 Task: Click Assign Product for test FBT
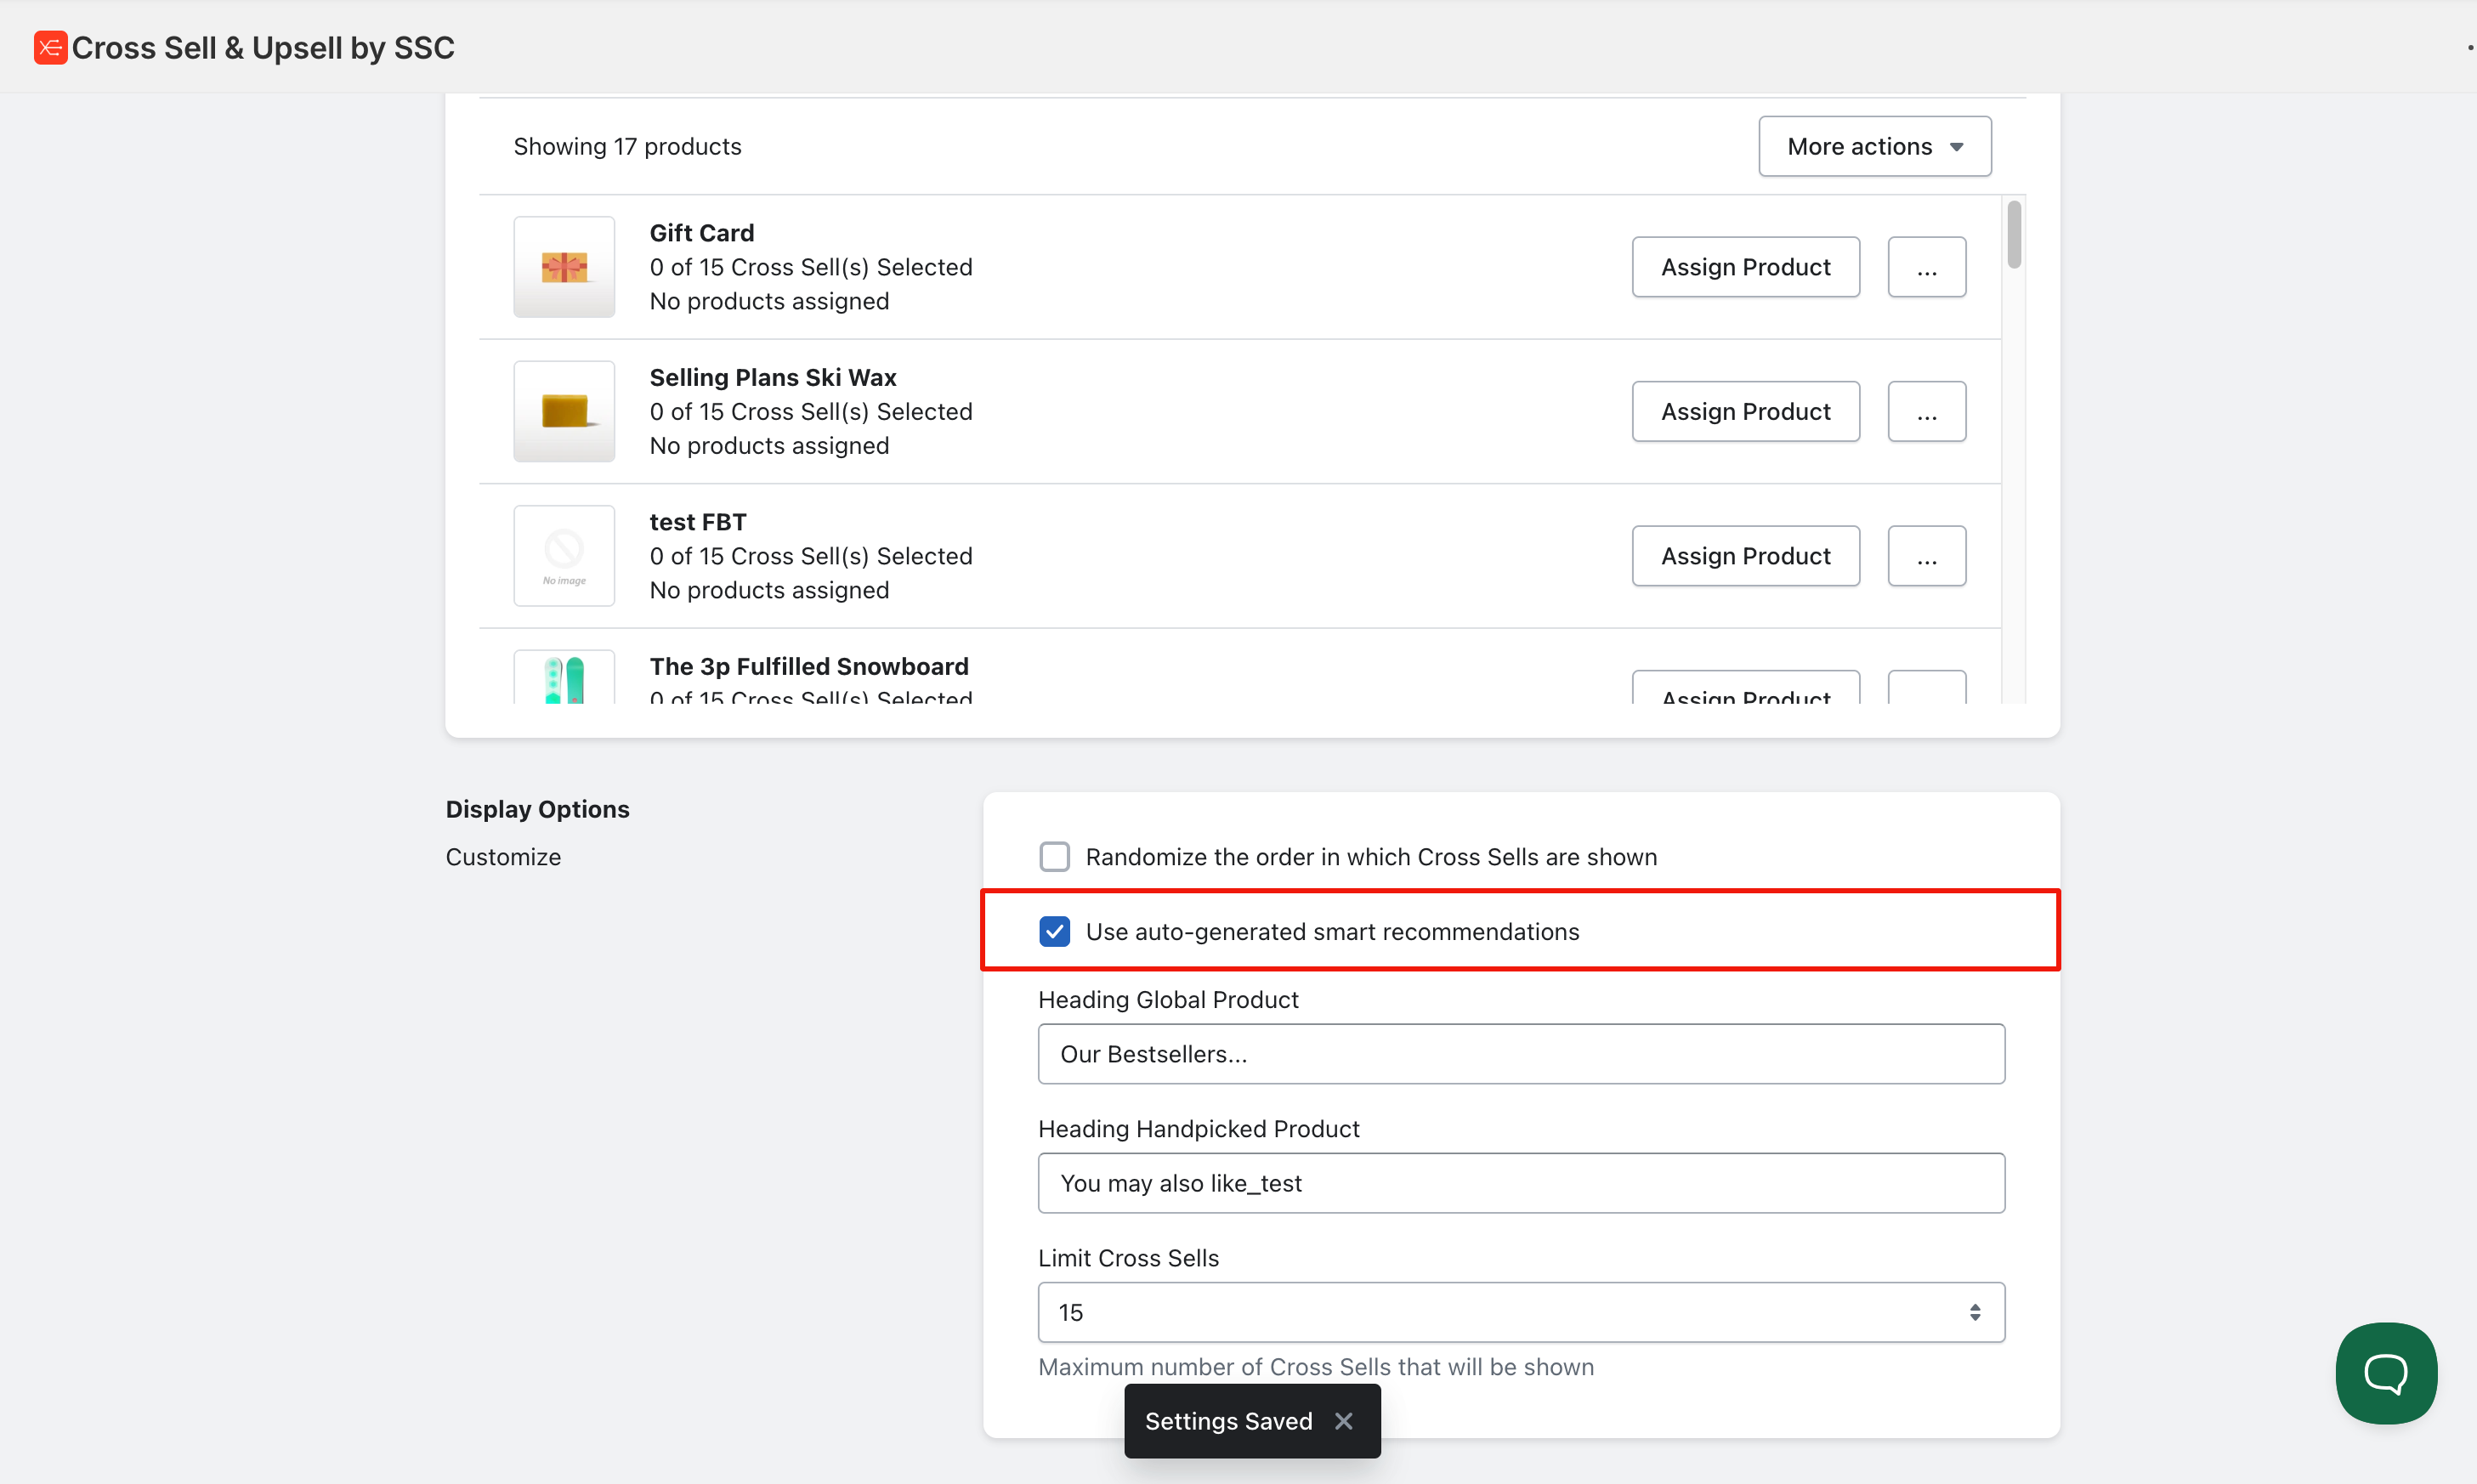tap(1745, 555)
